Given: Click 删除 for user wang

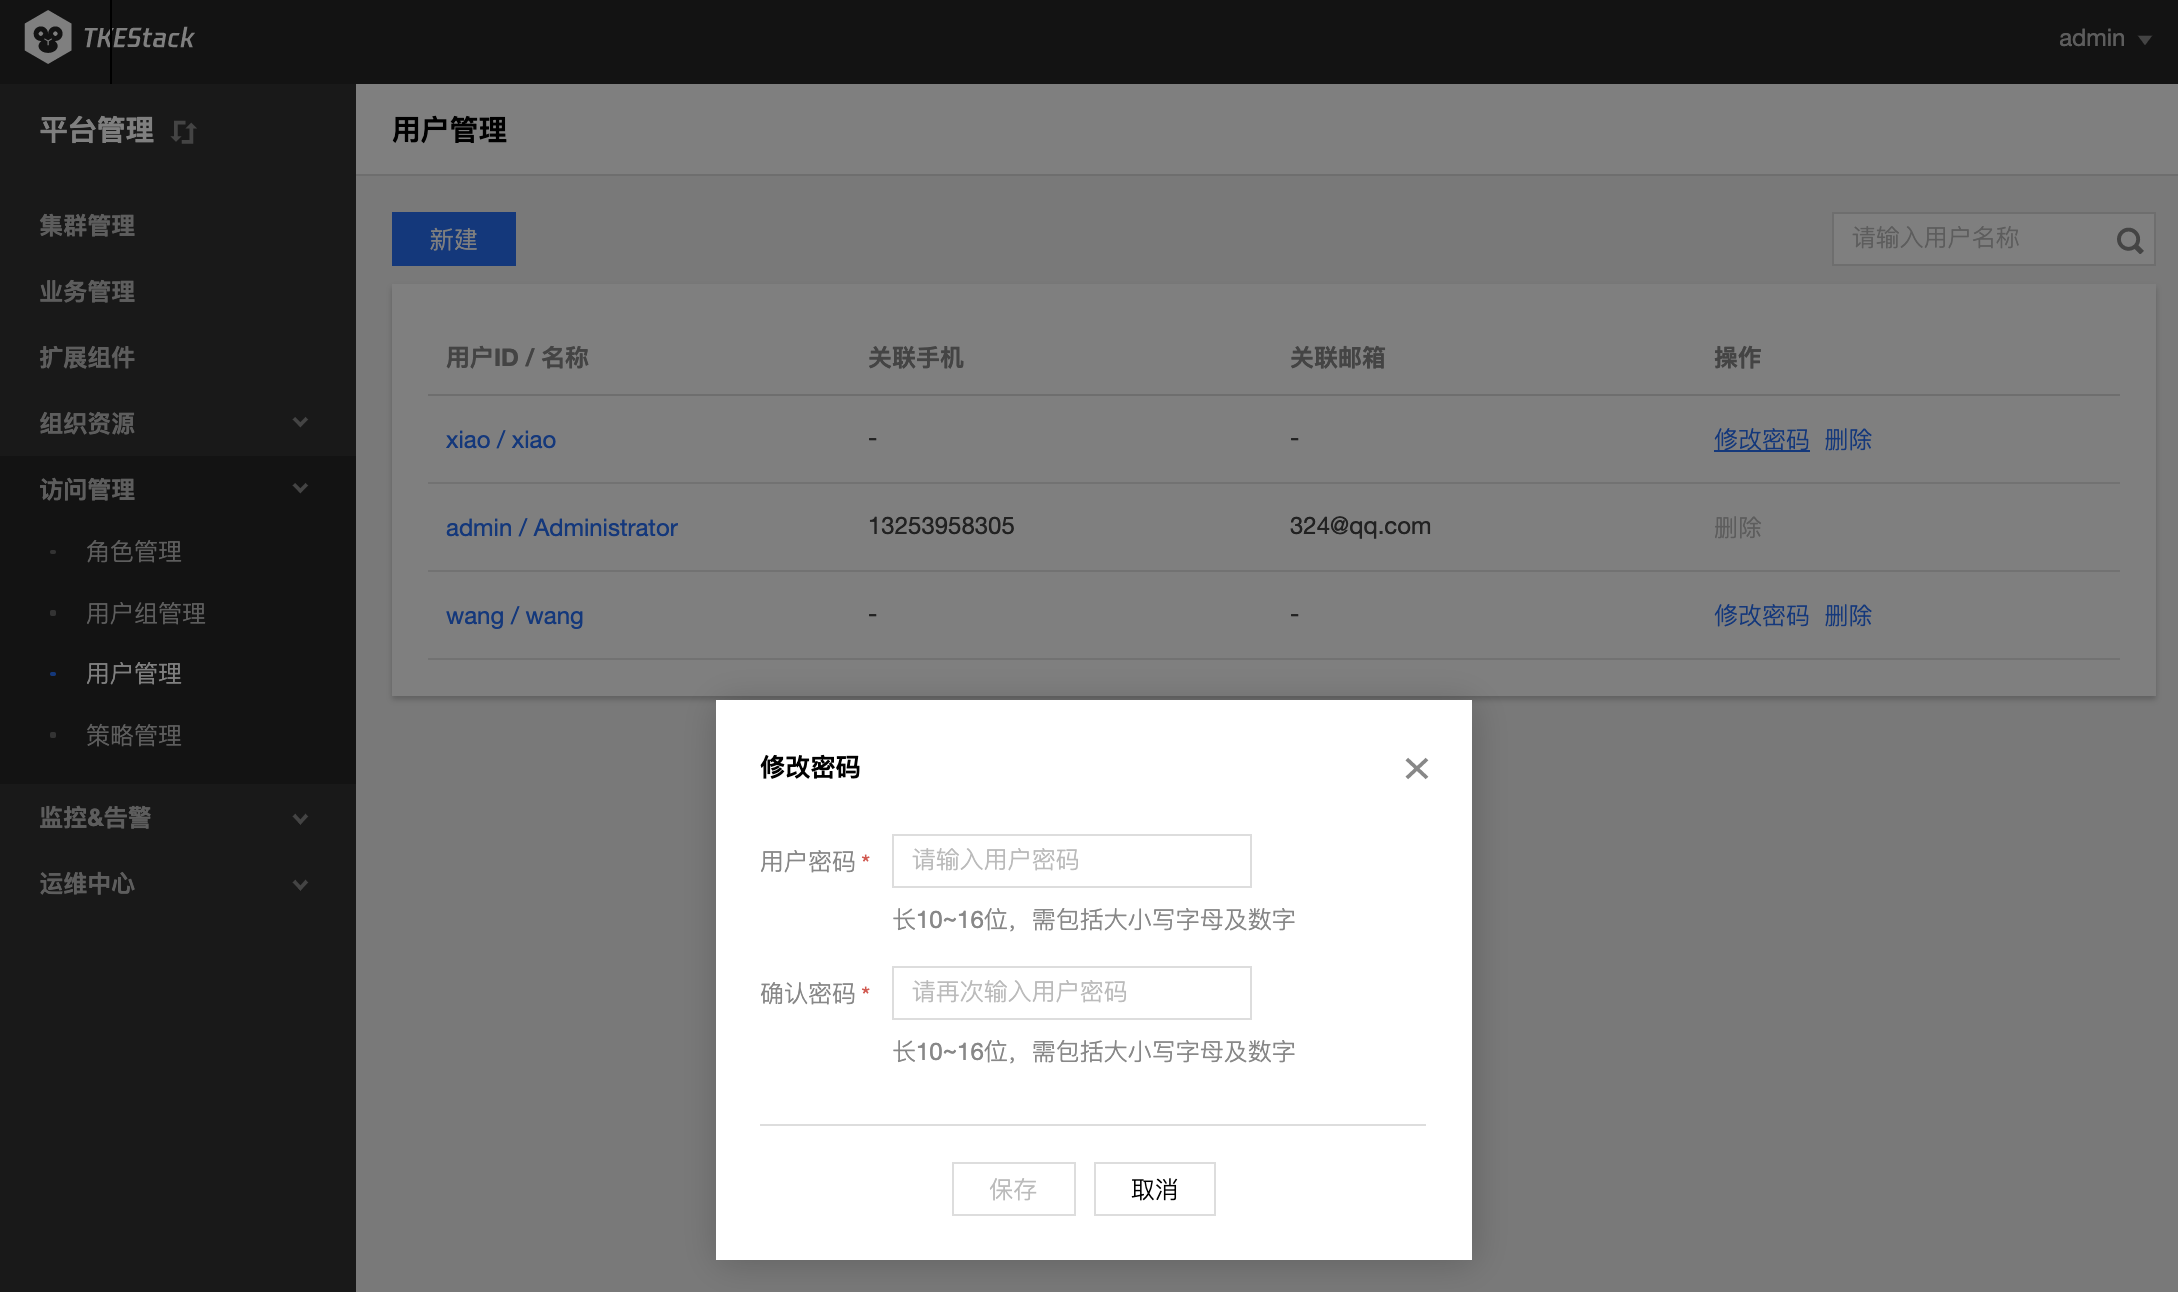Looking at the screenshot, I should 1848,616.
